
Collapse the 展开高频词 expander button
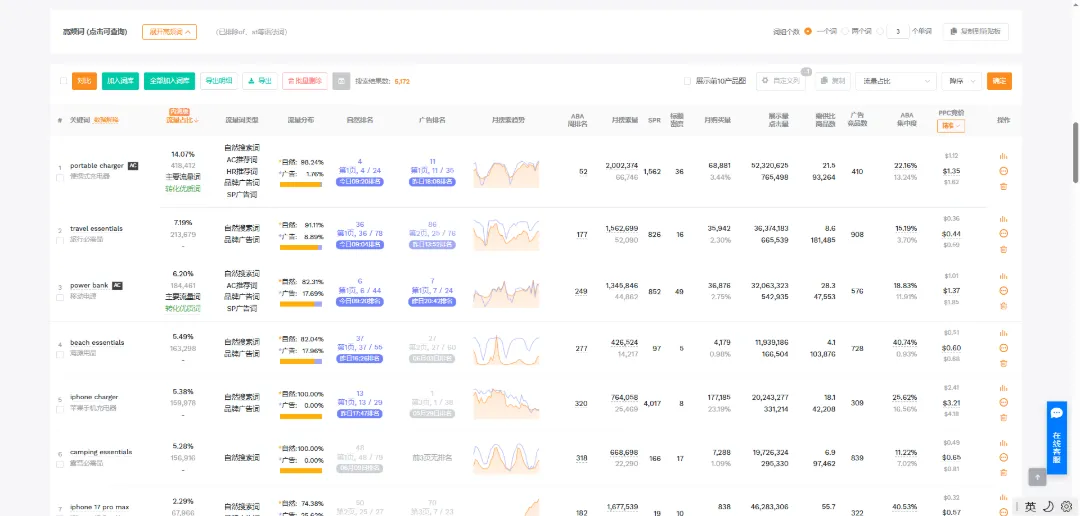[x=169, y=32]
